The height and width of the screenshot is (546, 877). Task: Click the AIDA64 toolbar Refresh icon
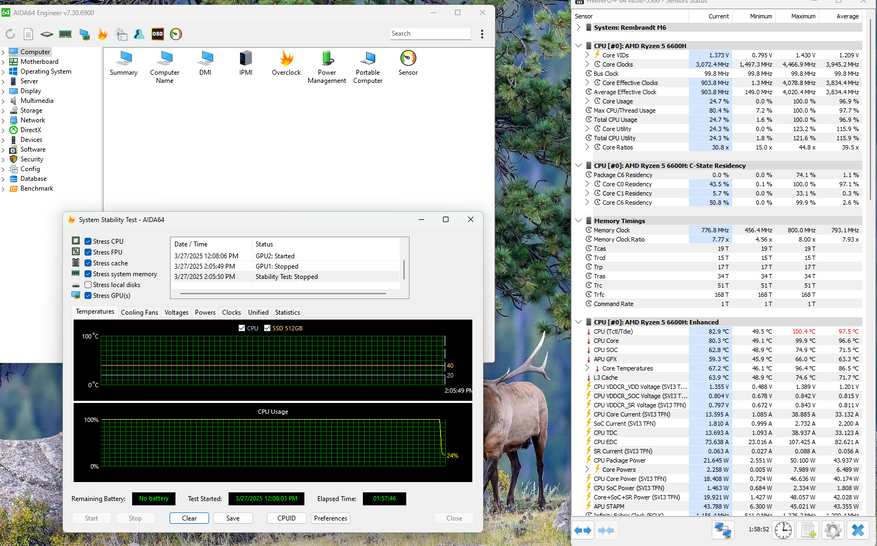[x=10, y=34]
